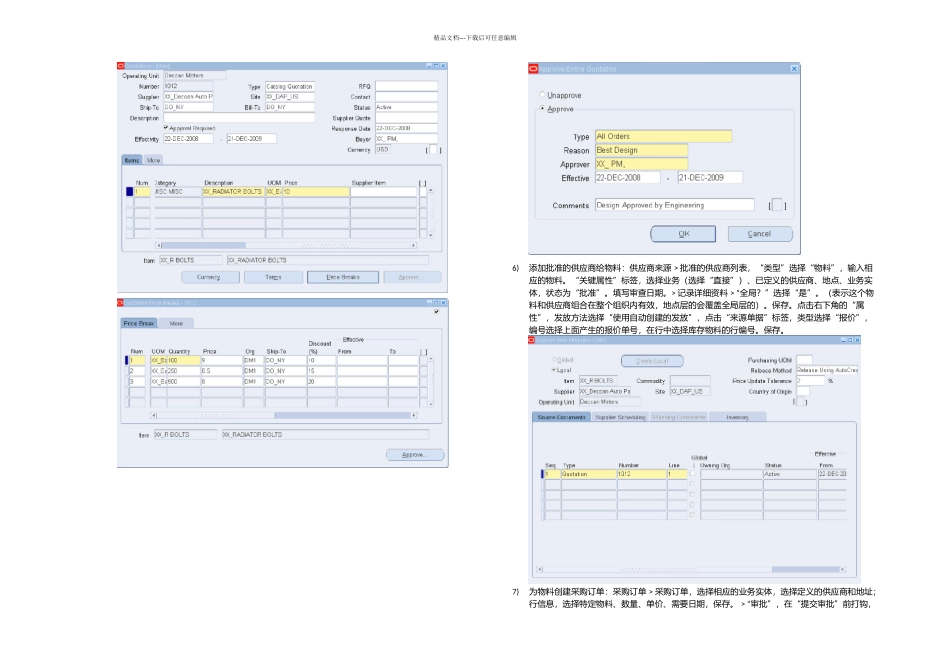The height and width of the screenshot is (672, 950).
Task: Click the Oracle icon in Approve Entire Quotation dialog
Action: click(x=533, y=69)
